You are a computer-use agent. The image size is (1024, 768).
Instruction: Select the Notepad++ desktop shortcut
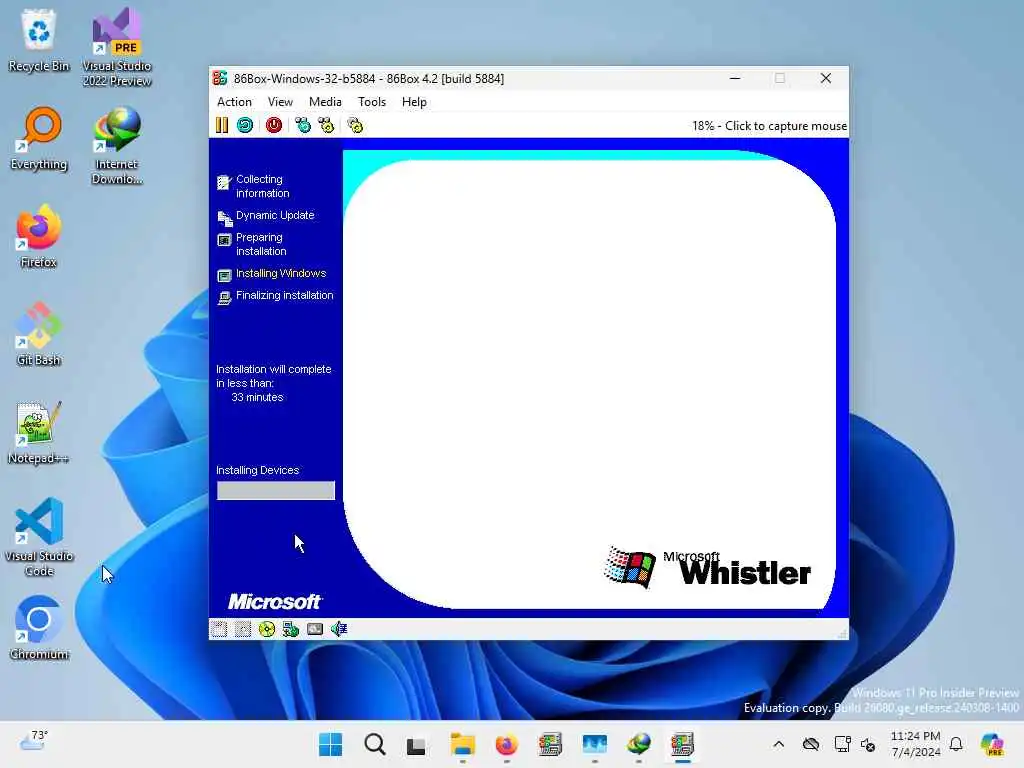click(x=39, y=432)
